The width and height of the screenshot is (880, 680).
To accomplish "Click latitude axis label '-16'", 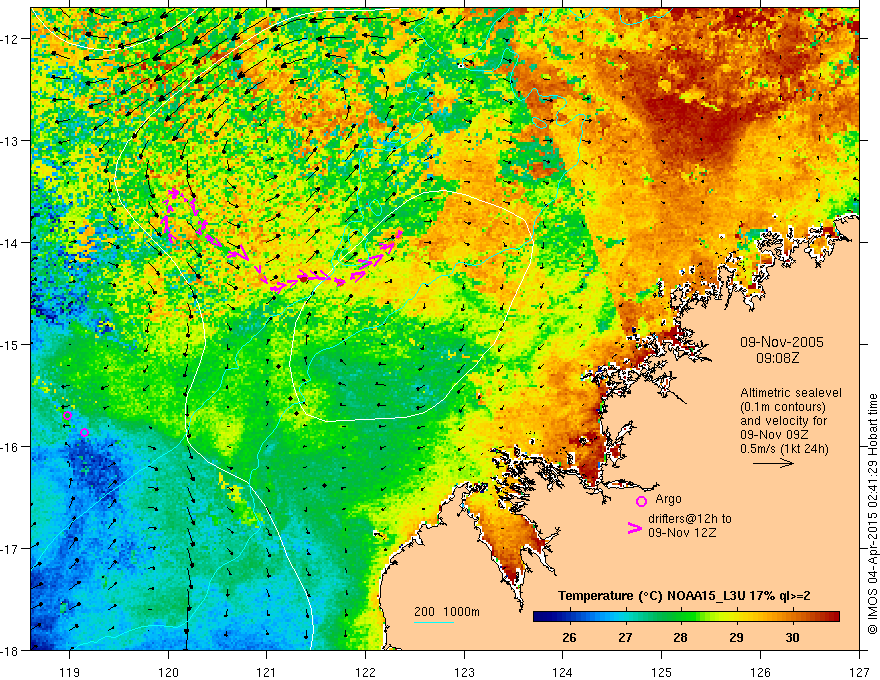I will point(10,447).
